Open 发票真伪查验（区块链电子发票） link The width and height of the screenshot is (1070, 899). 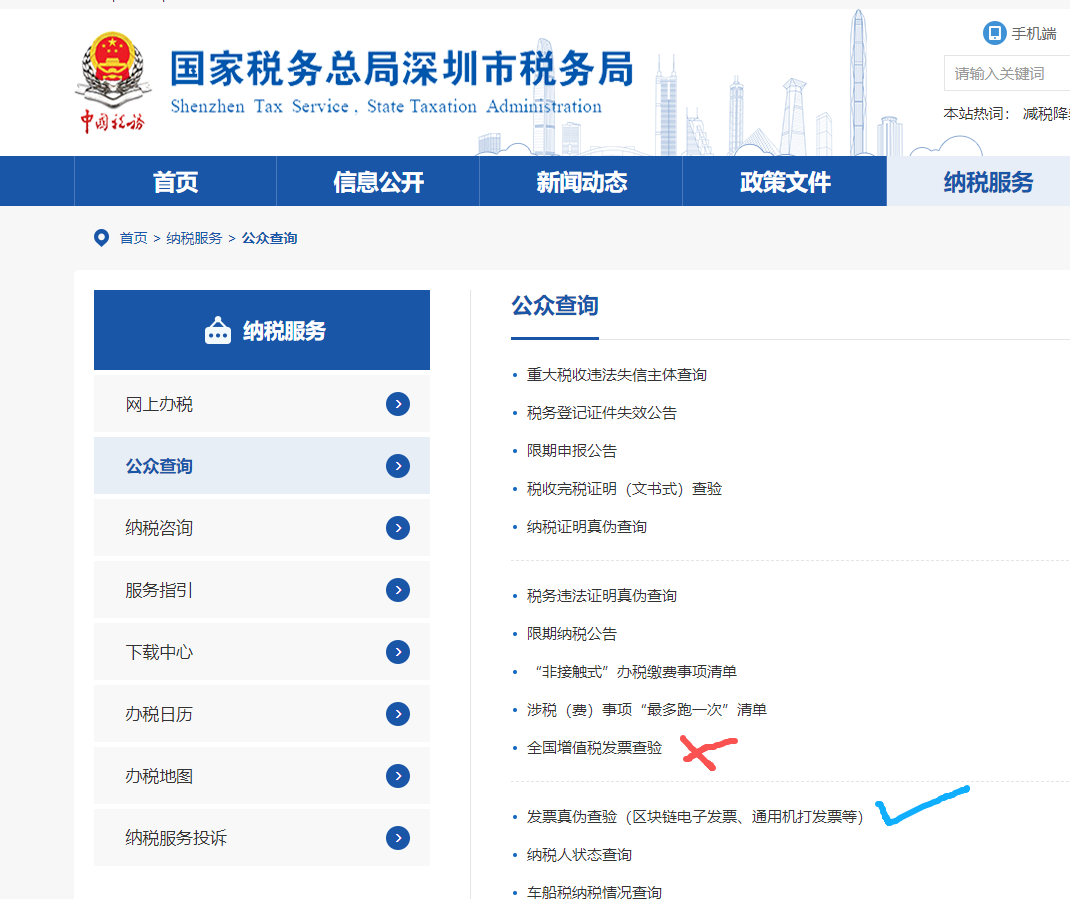click(x=695, y=817)
